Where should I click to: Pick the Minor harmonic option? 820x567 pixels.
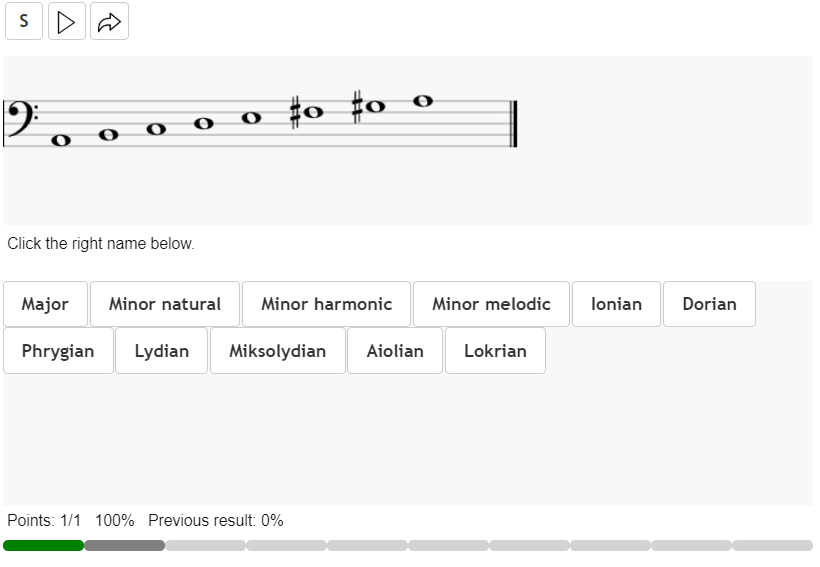point(326,304)
